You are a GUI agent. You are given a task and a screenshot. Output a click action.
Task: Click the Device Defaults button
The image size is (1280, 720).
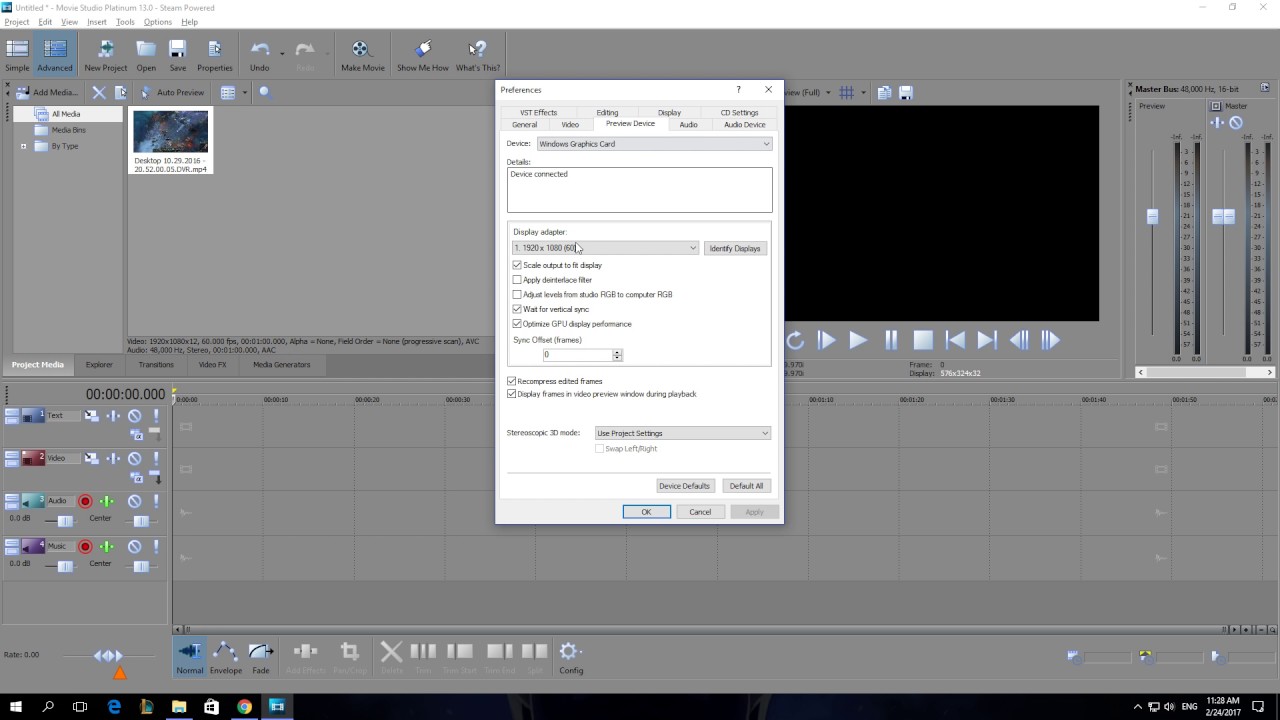coord(684,486)
